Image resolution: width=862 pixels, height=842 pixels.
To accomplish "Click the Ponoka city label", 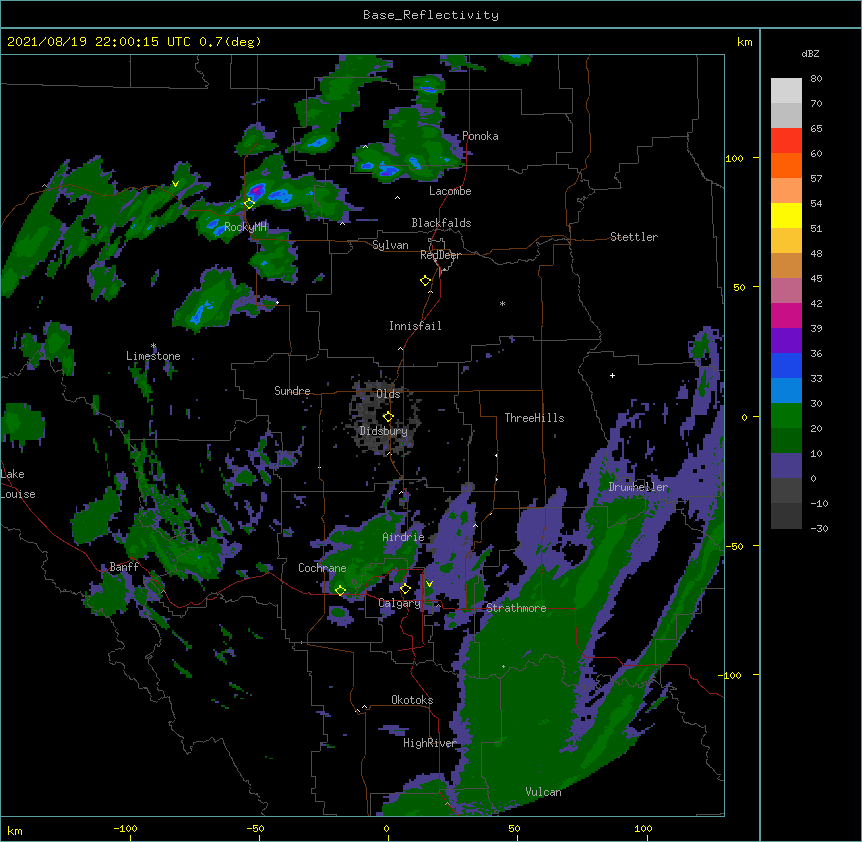I will pos(480,136).
